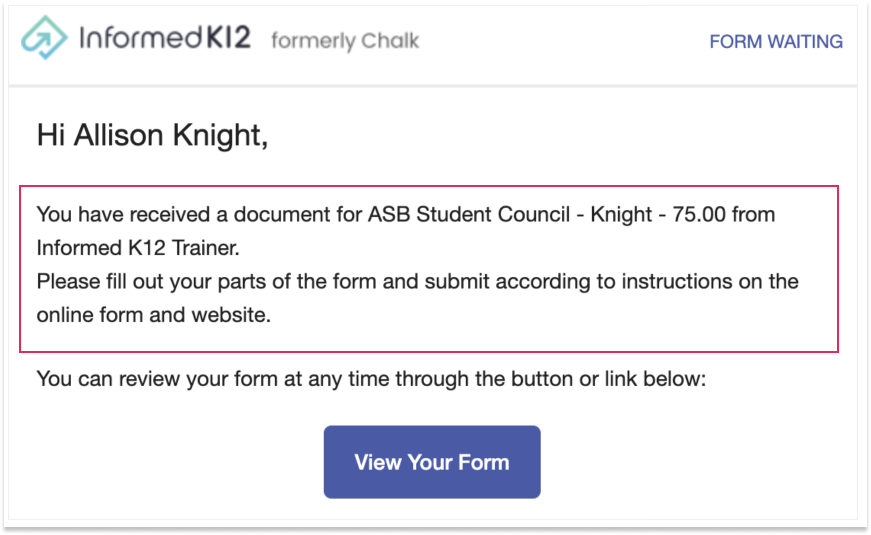Click the "Hi Allison Knight," greeting
Screen dimensions: 871x535
pos(153,135)
